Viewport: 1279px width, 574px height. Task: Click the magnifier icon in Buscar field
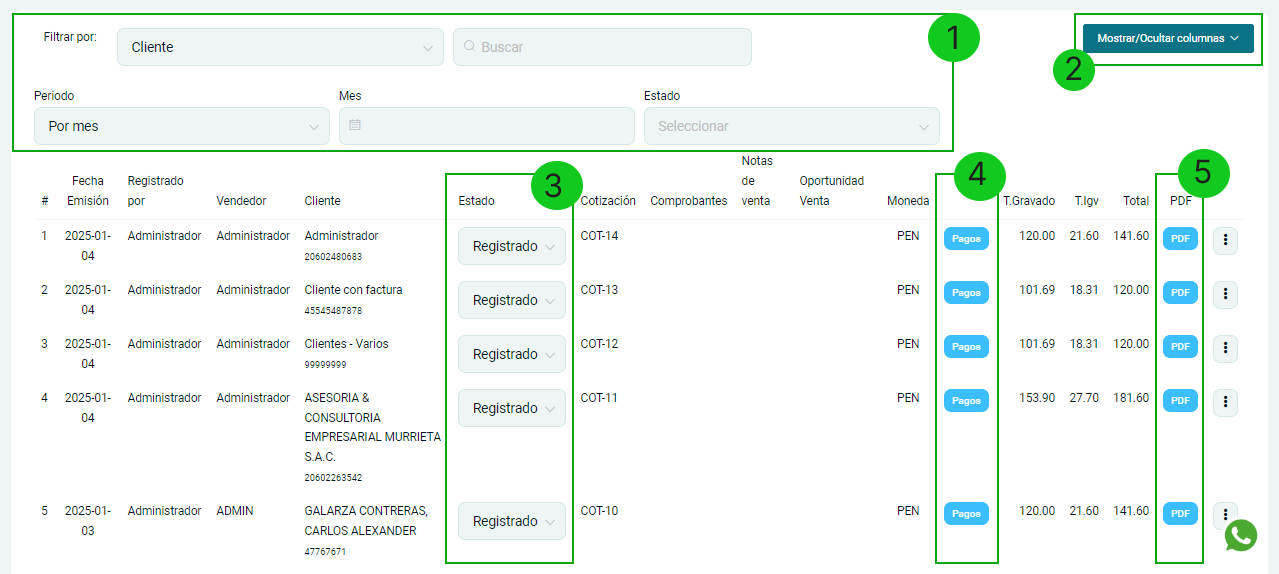pyautogui.click(x=469, y=47)
